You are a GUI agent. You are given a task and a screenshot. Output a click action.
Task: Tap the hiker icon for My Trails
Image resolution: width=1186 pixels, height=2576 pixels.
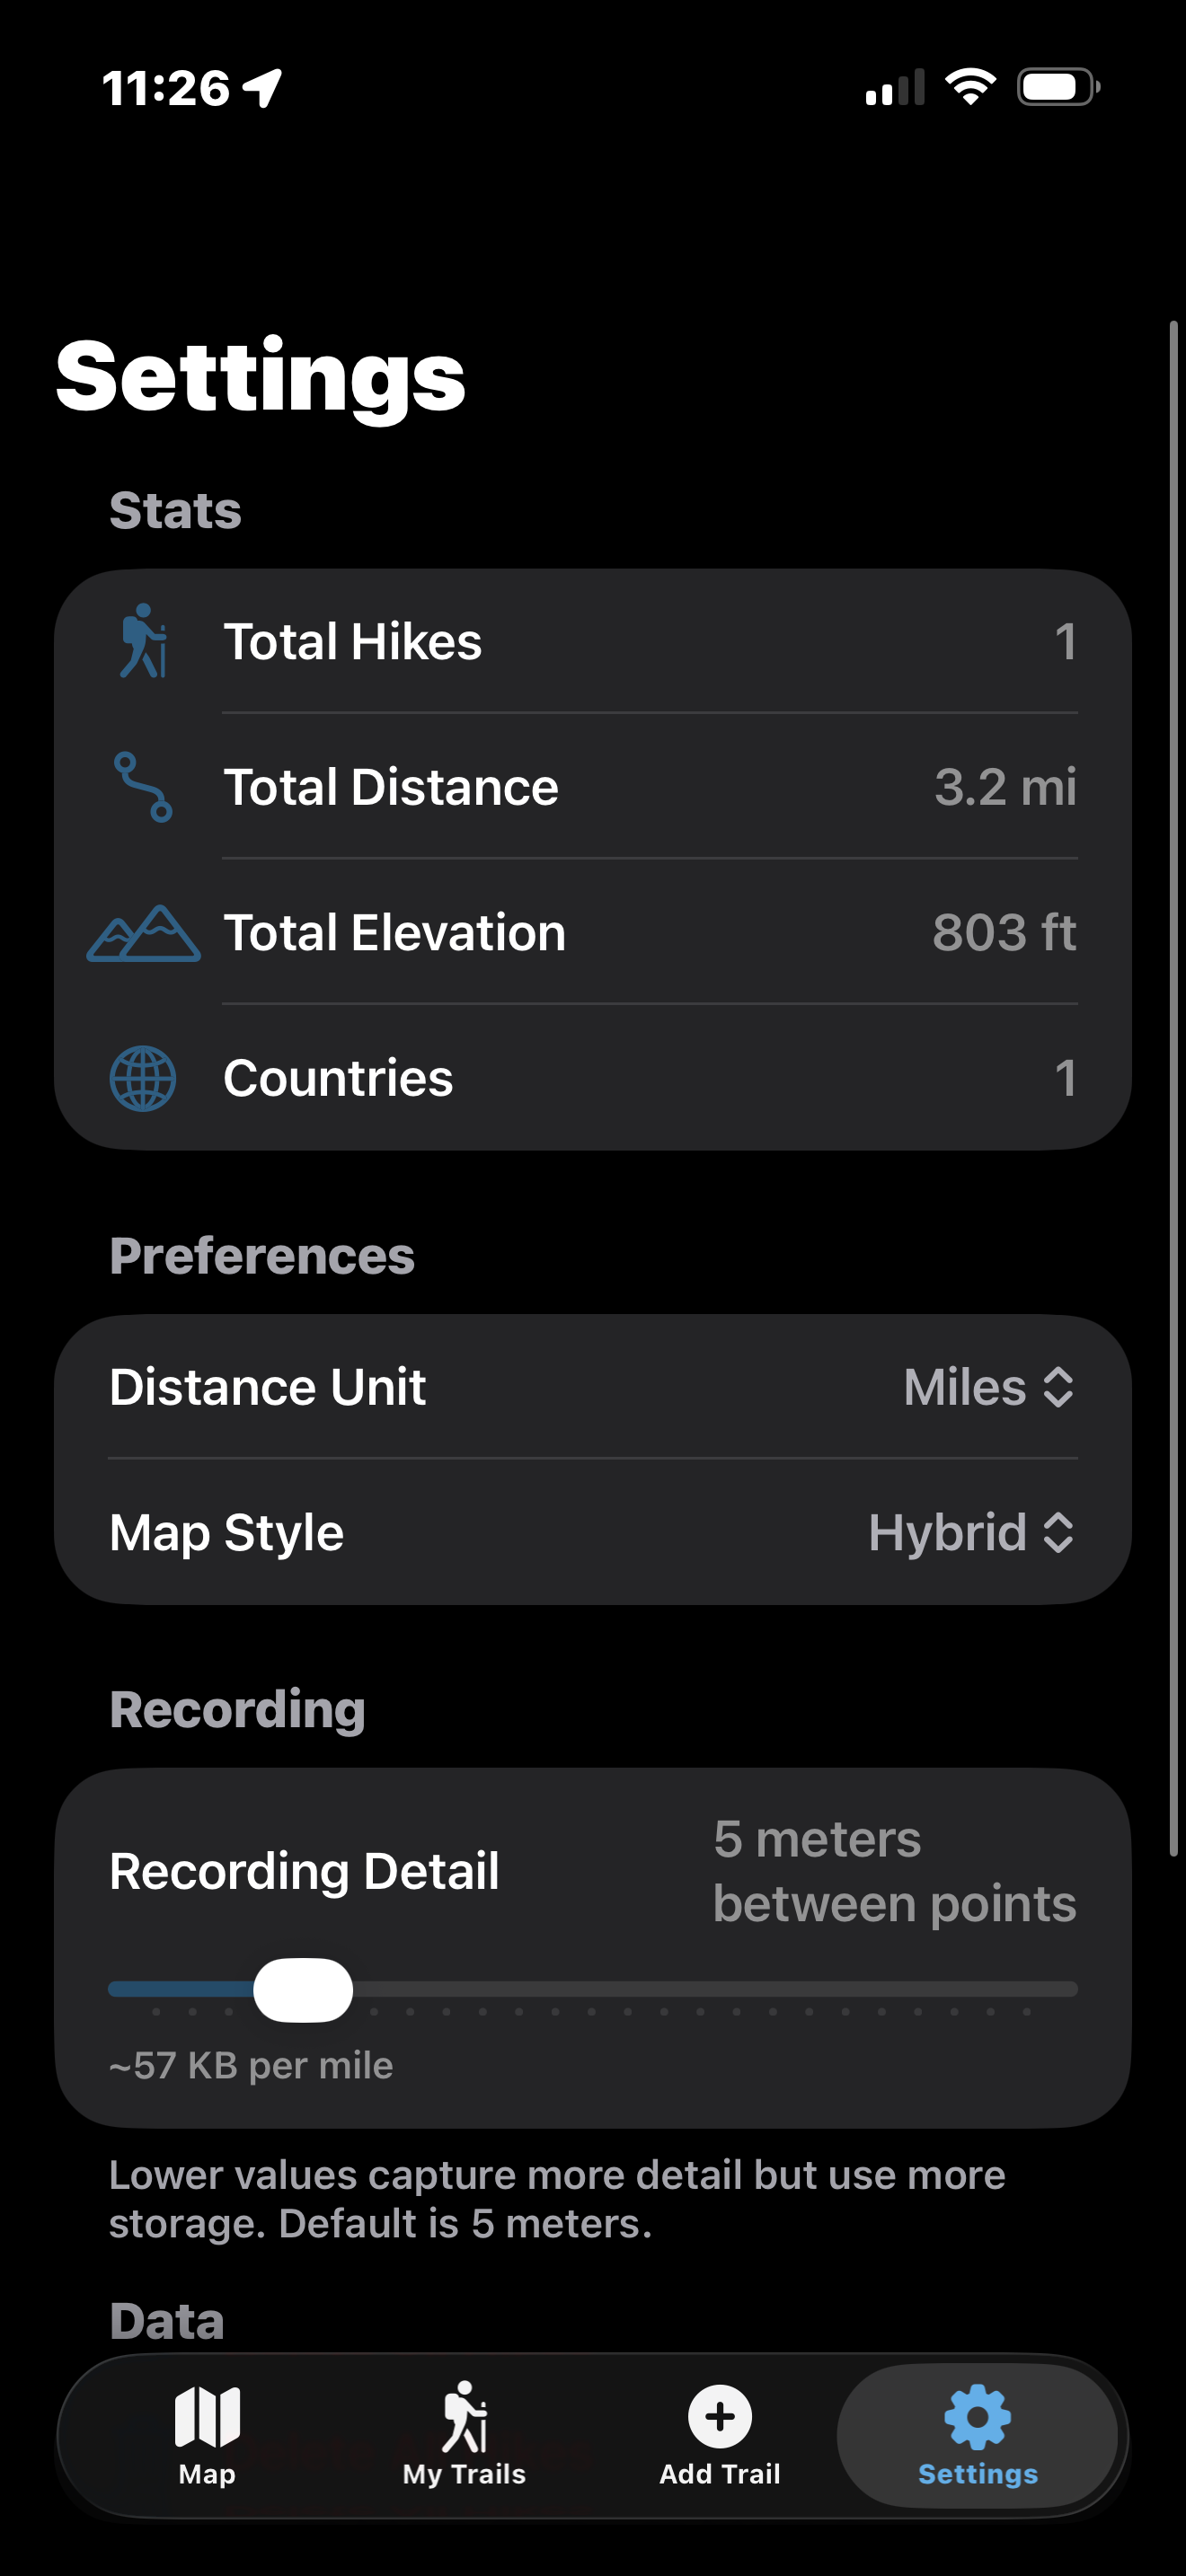[464, 2416]
